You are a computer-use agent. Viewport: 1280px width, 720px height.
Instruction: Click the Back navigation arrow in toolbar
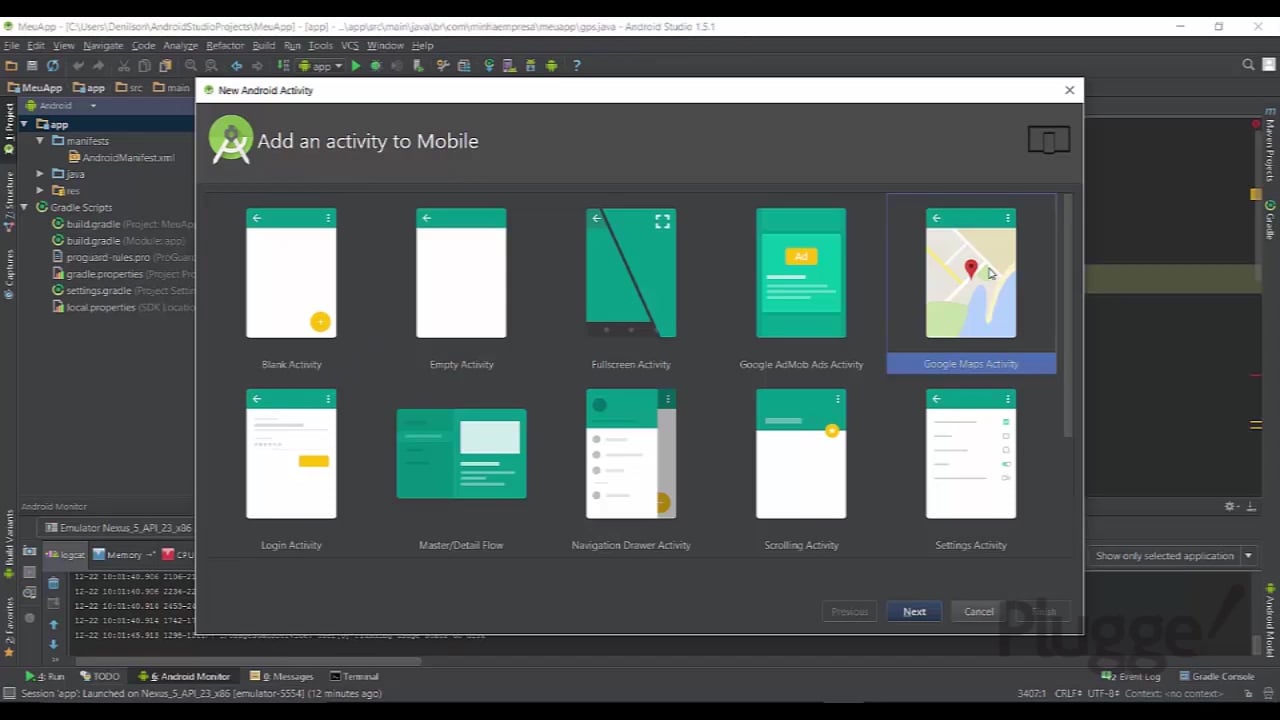(x=237, y=66)
